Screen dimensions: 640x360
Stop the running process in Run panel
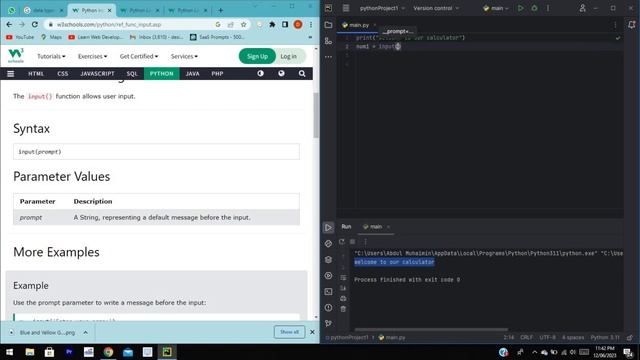(x=353, y=242)
